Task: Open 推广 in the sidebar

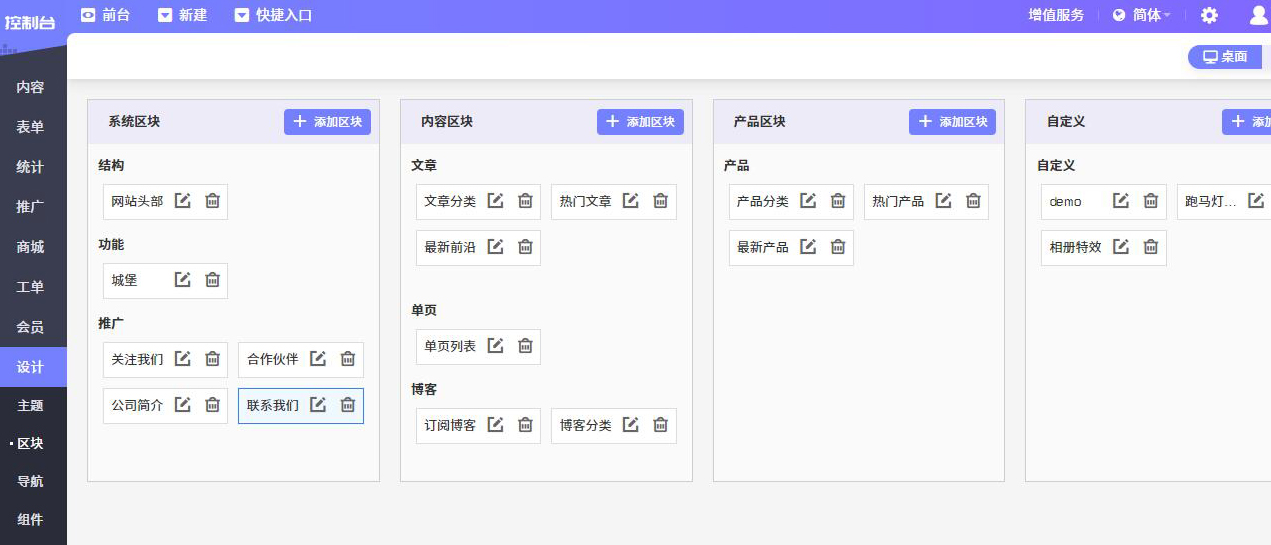Action: tap(33, 207)
